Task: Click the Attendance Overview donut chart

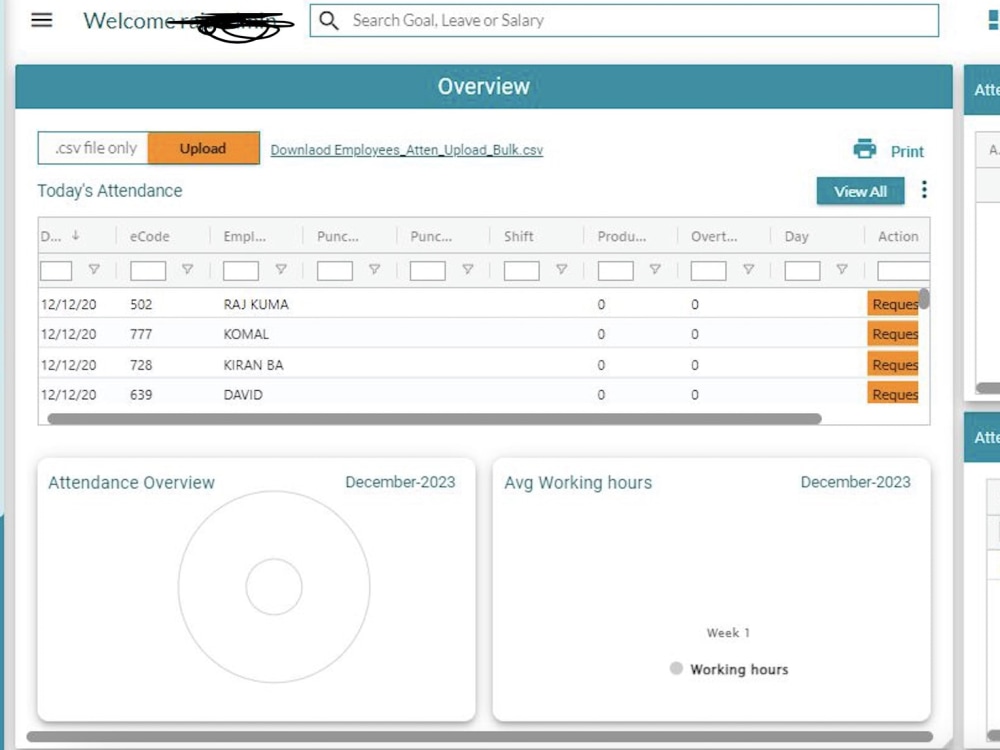Action: pyautogui.click(x=274, y=586)
